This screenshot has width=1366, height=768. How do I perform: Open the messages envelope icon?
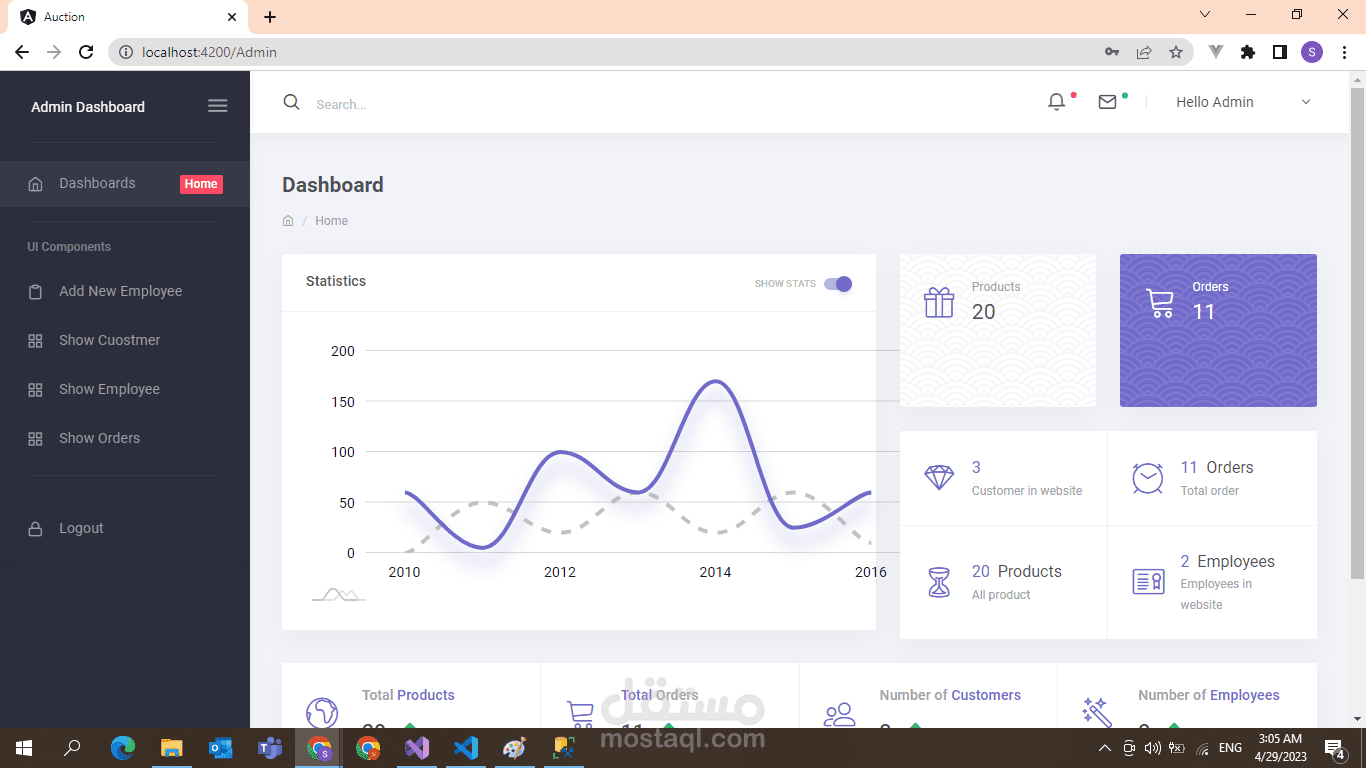click(x=1107, y=102)
